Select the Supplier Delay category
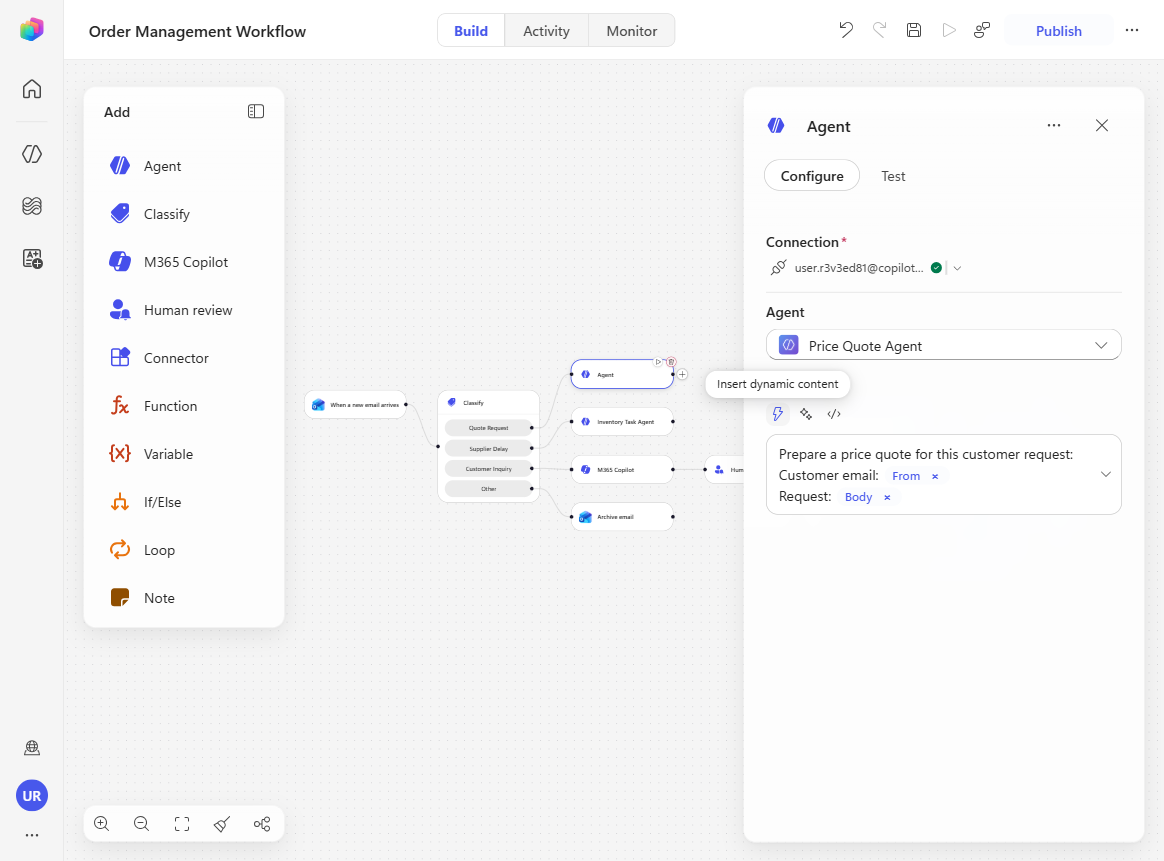 tap(488, 448)
